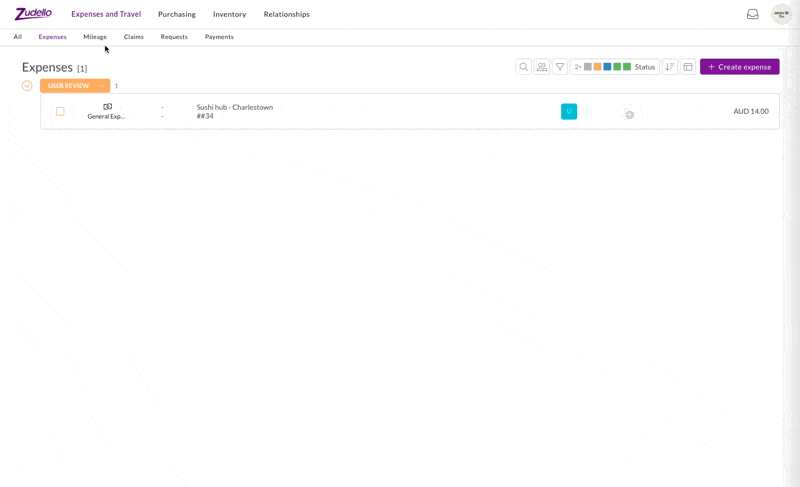Open the Expenses and Travel menu

coord(106,14)
